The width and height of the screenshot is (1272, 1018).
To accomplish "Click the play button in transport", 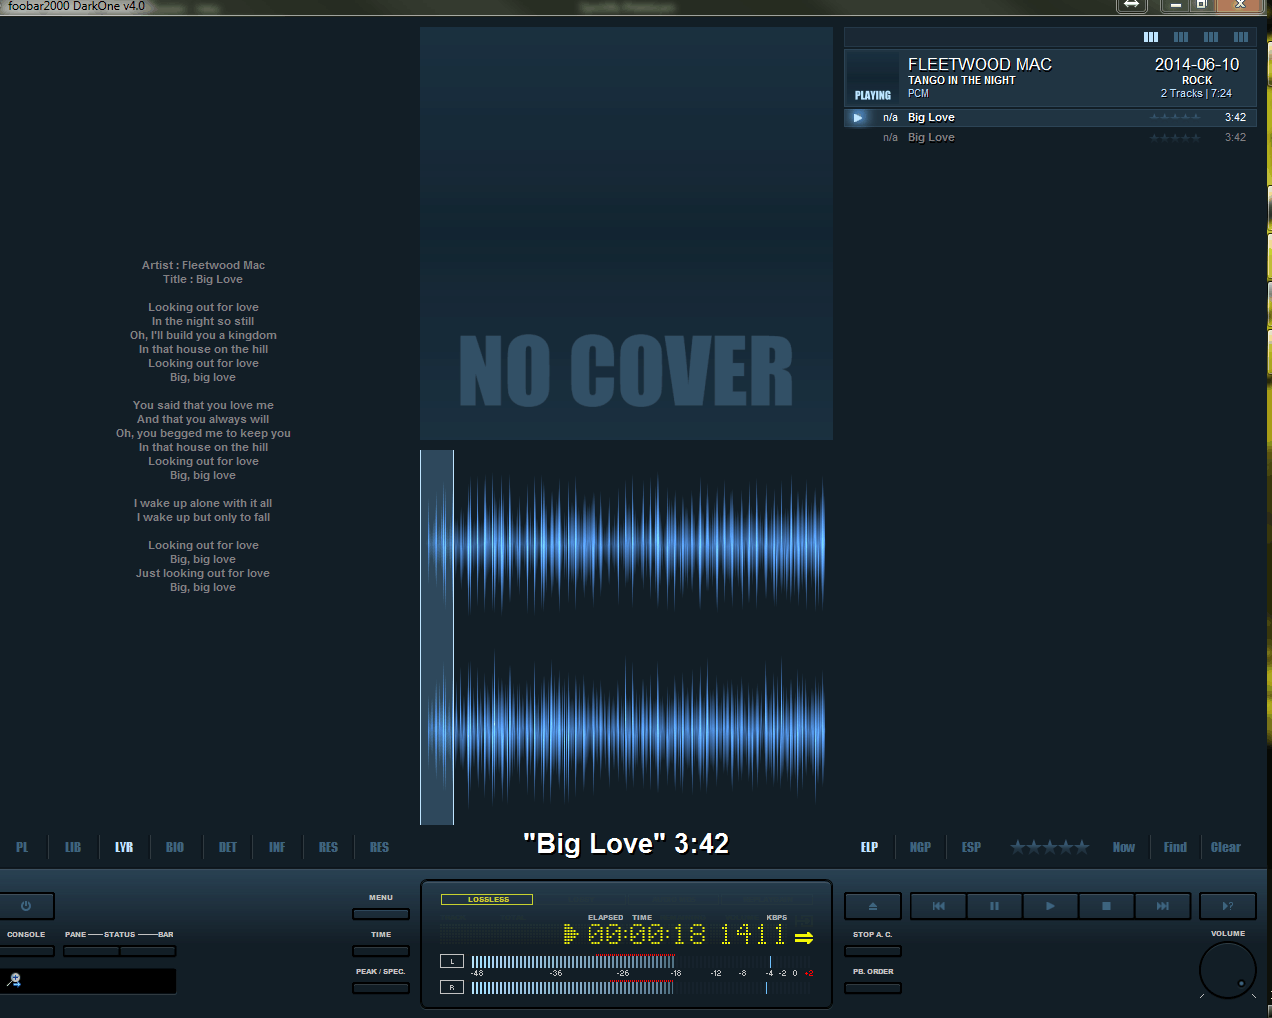I will tap(1050, 906).
